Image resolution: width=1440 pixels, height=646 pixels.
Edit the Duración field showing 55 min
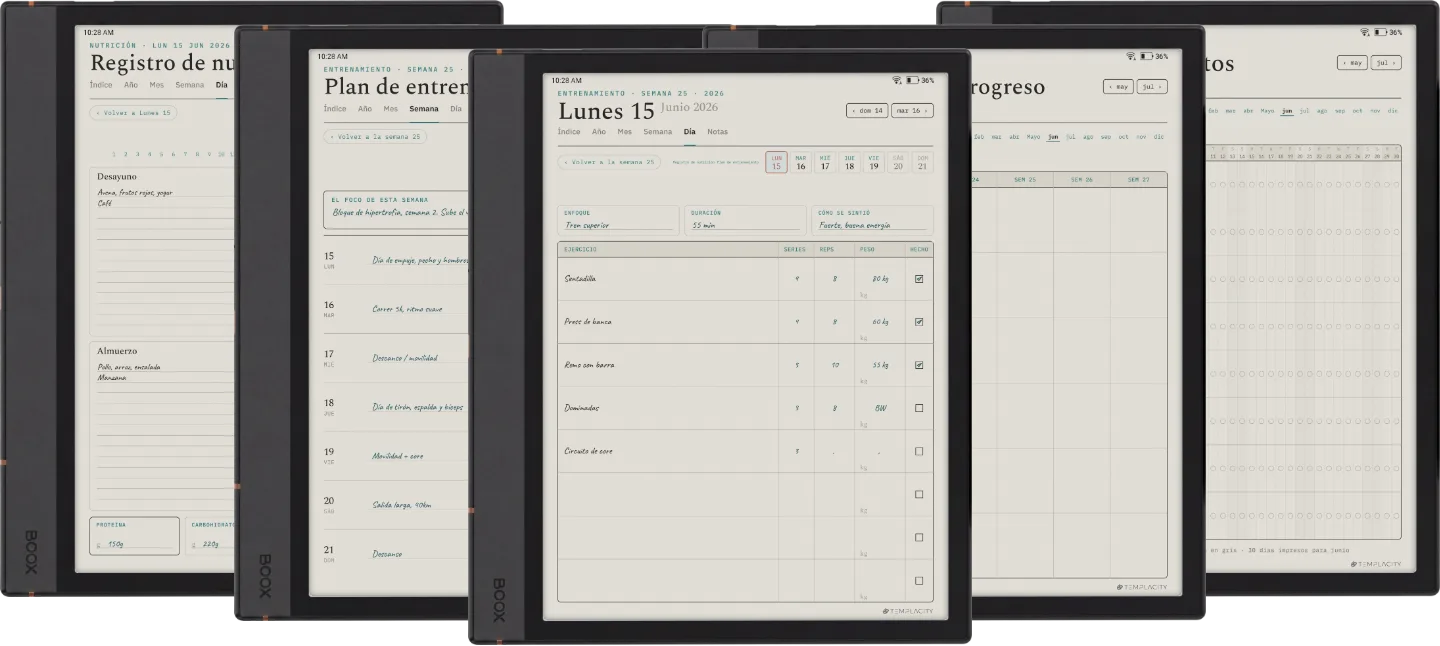745,220
